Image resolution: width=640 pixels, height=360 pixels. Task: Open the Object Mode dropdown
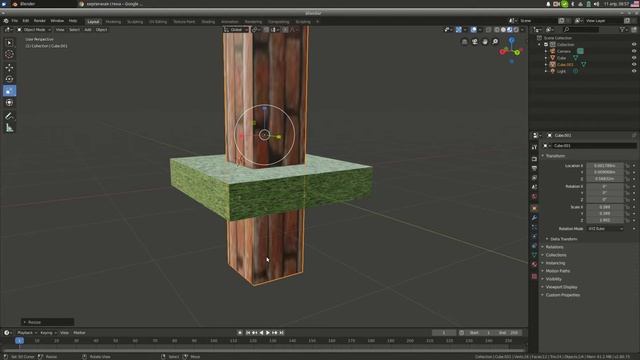tap(34, 30)
